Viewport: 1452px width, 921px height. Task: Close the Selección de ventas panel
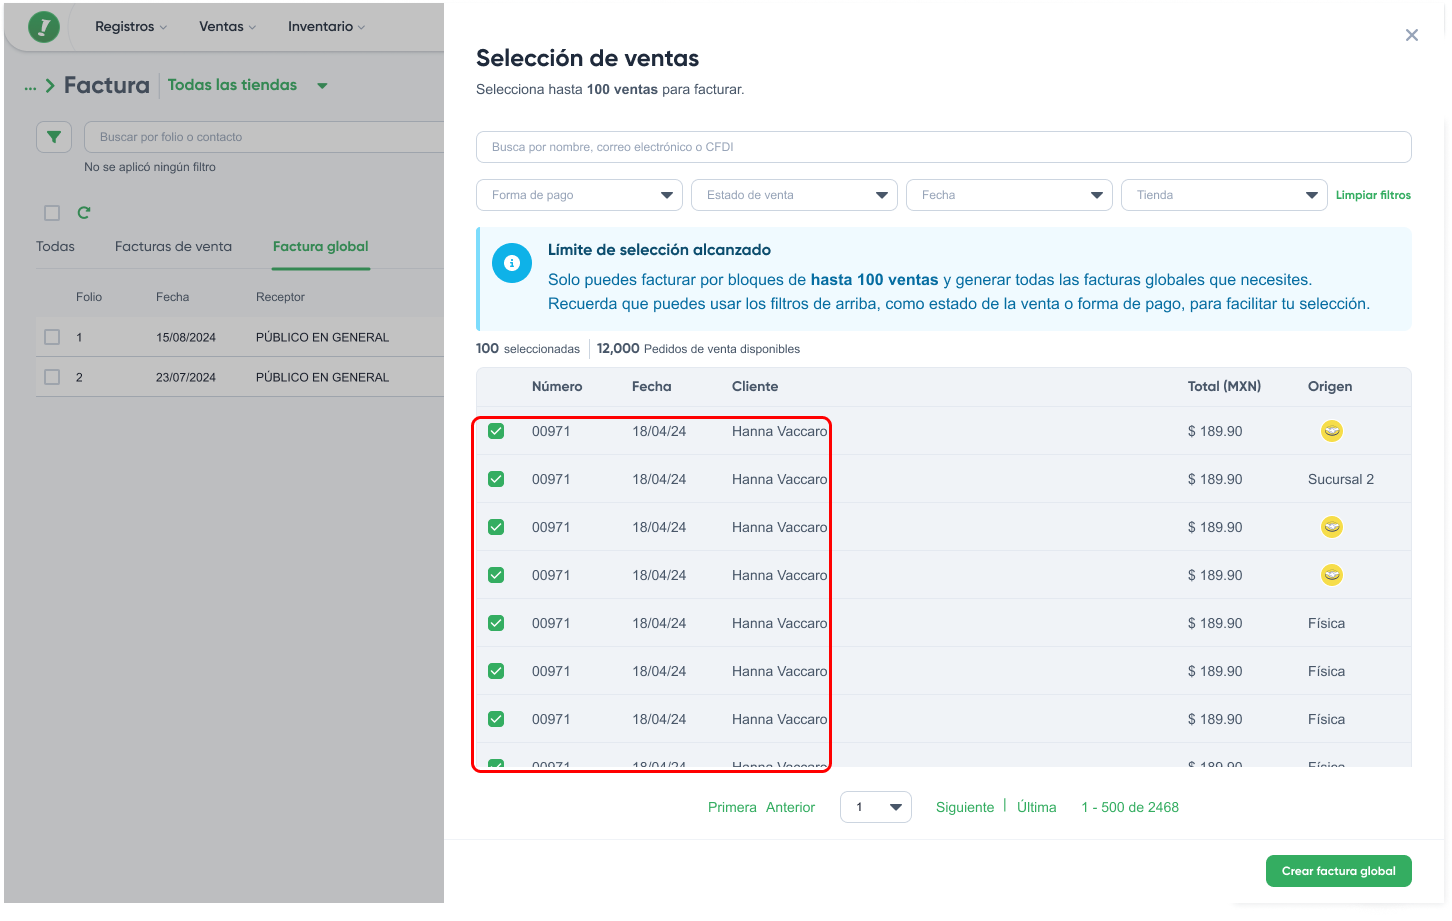(1411, 35)
